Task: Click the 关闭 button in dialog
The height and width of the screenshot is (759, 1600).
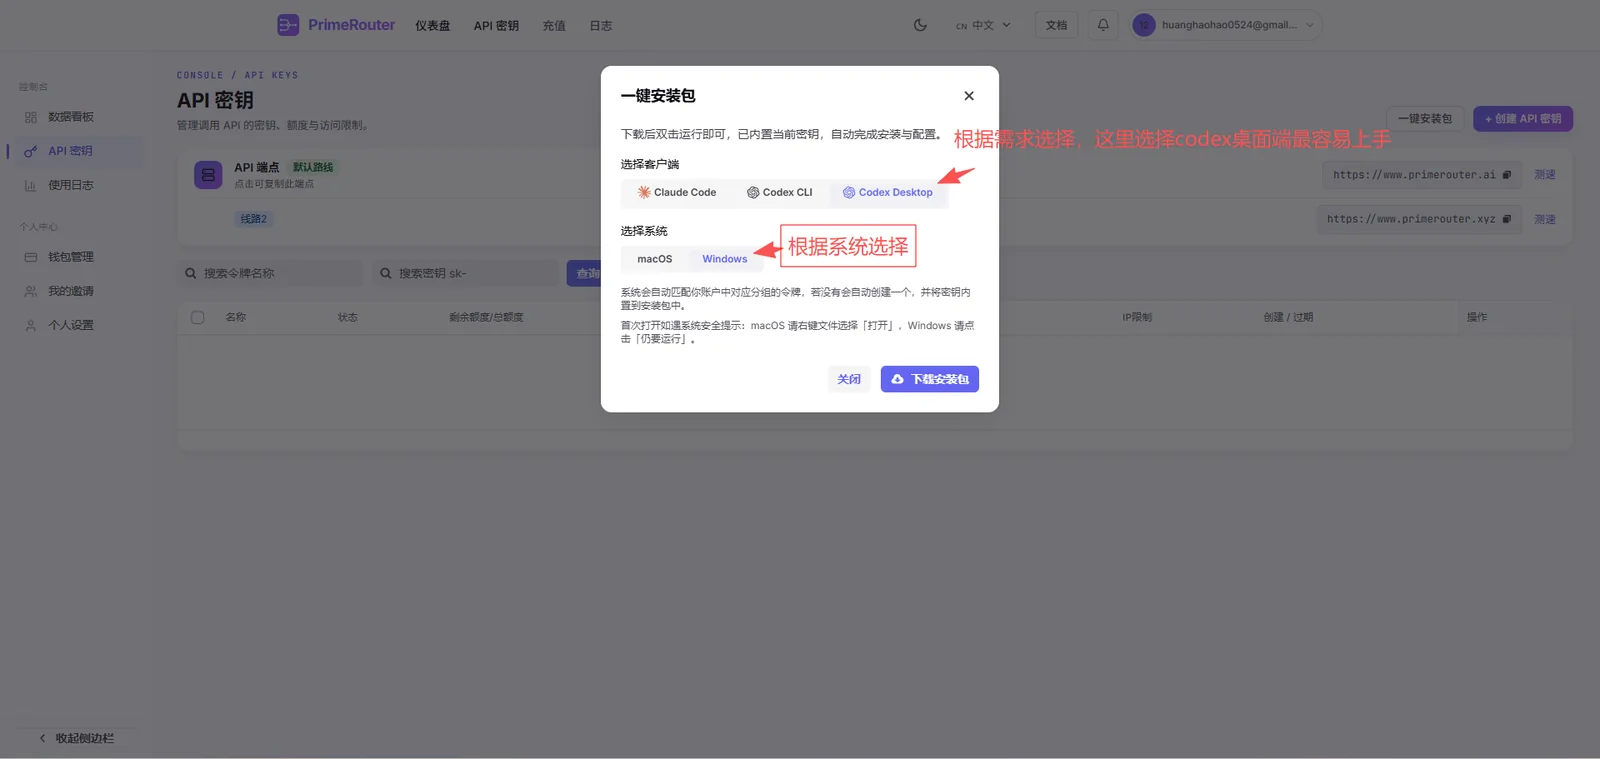Action: [849, 379]
